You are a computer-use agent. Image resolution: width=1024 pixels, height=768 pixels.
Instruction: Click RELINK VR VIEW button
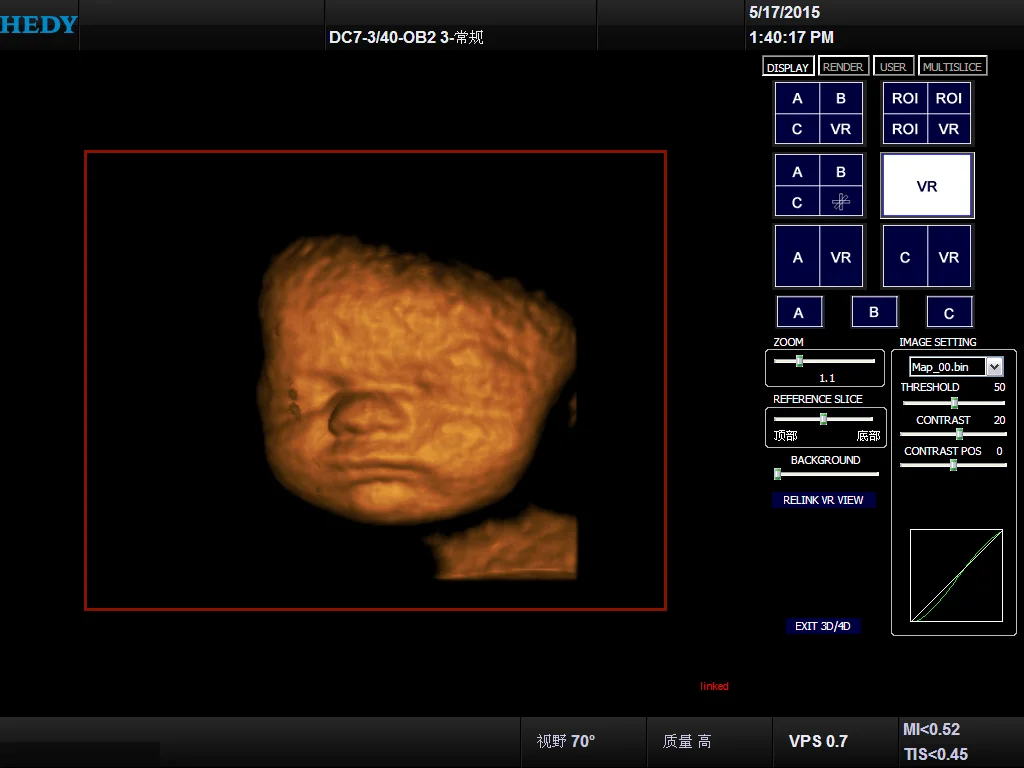click(823, 500)
